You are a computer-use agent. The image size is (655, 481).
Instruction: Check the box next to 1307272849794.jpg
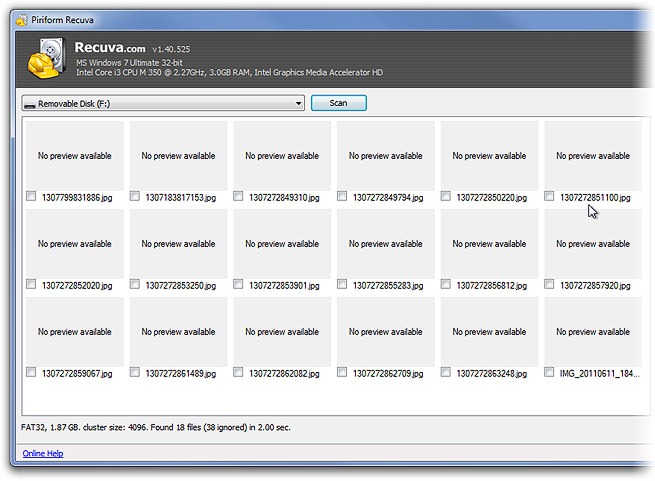pyautogui.click(x=342, y=196)
